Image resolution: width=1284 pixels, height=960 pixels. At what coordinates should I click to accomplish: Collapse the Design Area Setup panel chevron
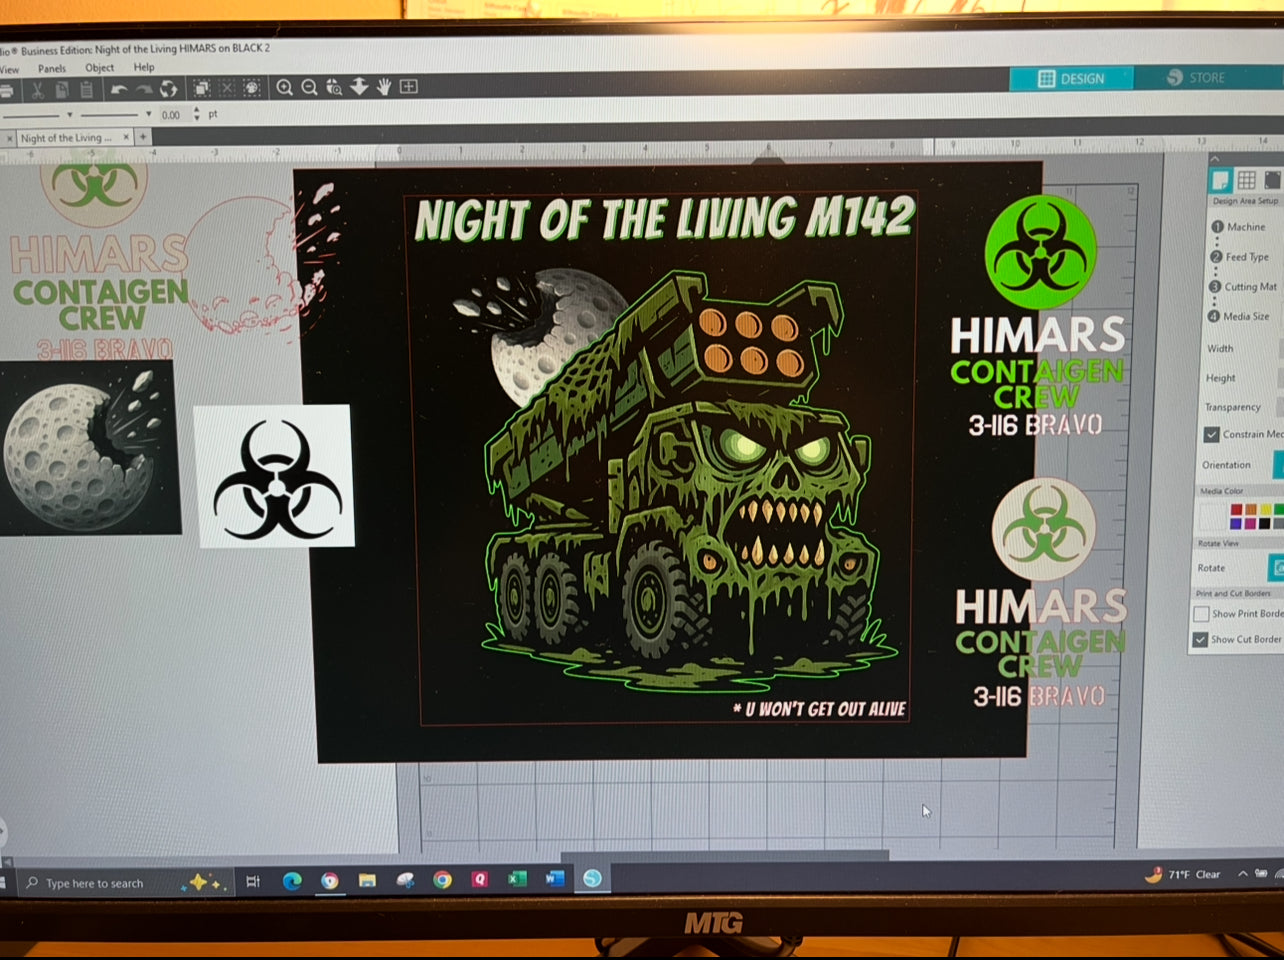[x=1215, y=159]
